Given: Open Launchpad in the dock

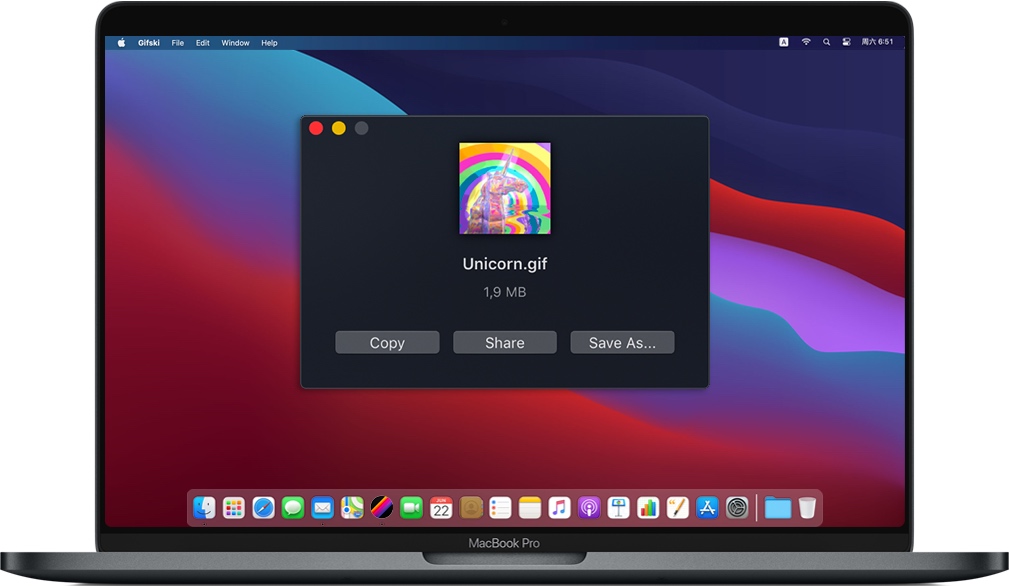Looking at the screenshot, I should [234, 508].
